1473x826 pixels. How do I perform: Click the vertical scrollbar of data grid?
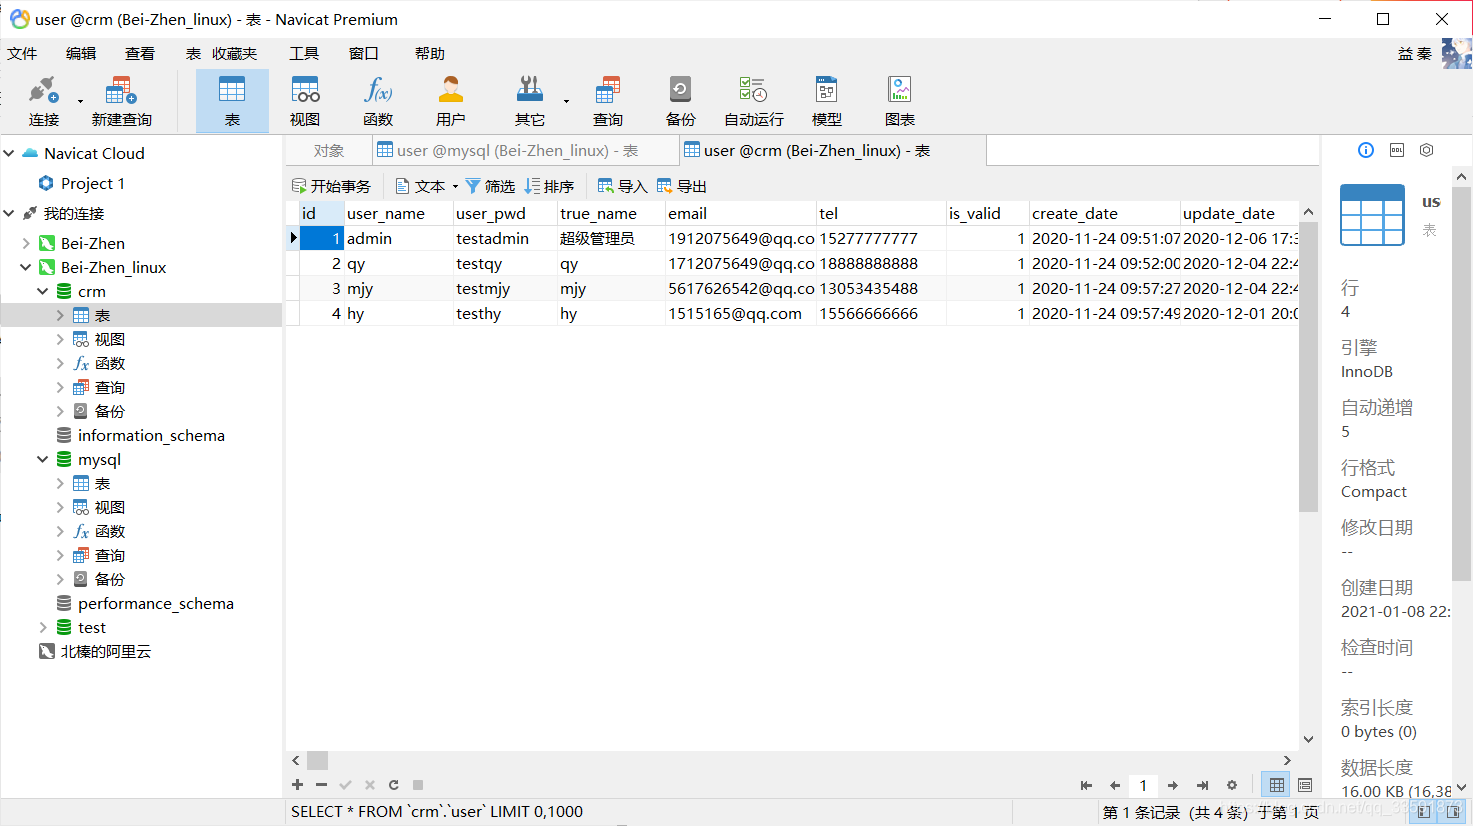pyautogui.click(x=1308, y=366)
